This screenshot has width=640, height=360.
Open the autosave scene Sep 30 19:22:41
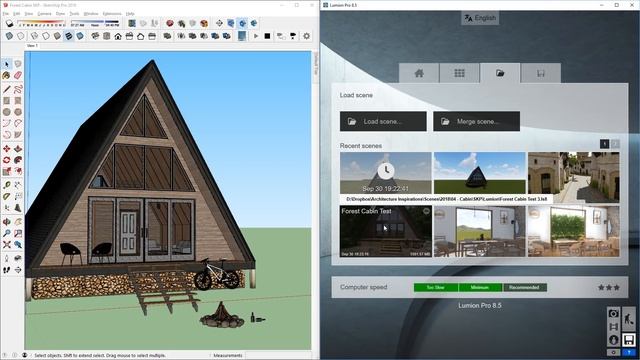point(386,173)
